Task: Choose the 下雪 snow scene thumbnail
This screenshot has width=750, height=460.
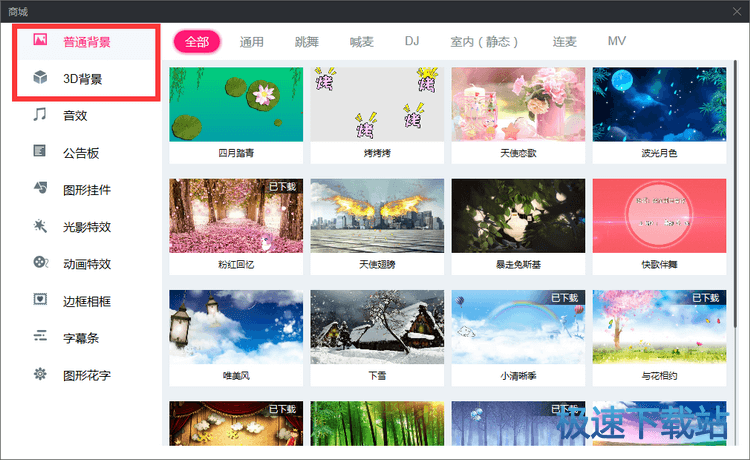Action: [x=377, y=327]
